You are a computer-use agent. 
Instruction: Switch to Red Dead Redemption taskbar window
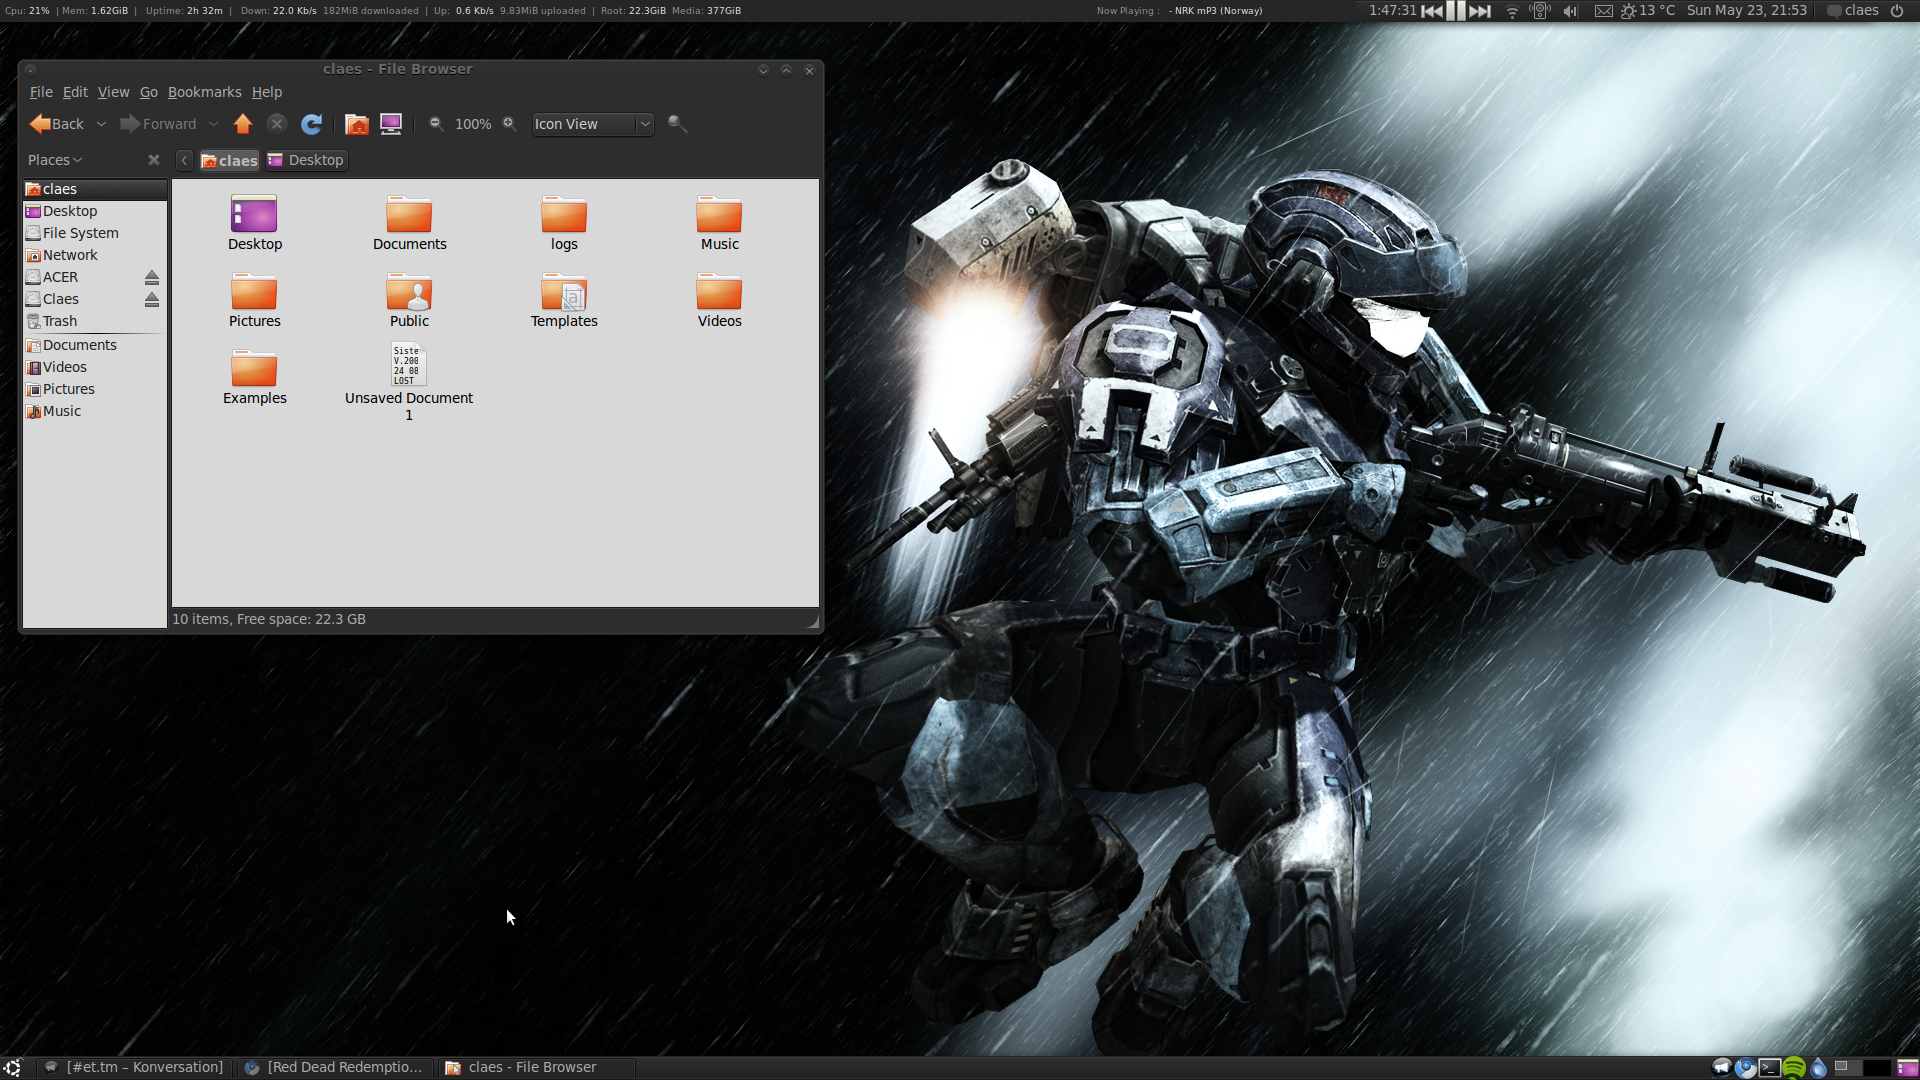336,1068
